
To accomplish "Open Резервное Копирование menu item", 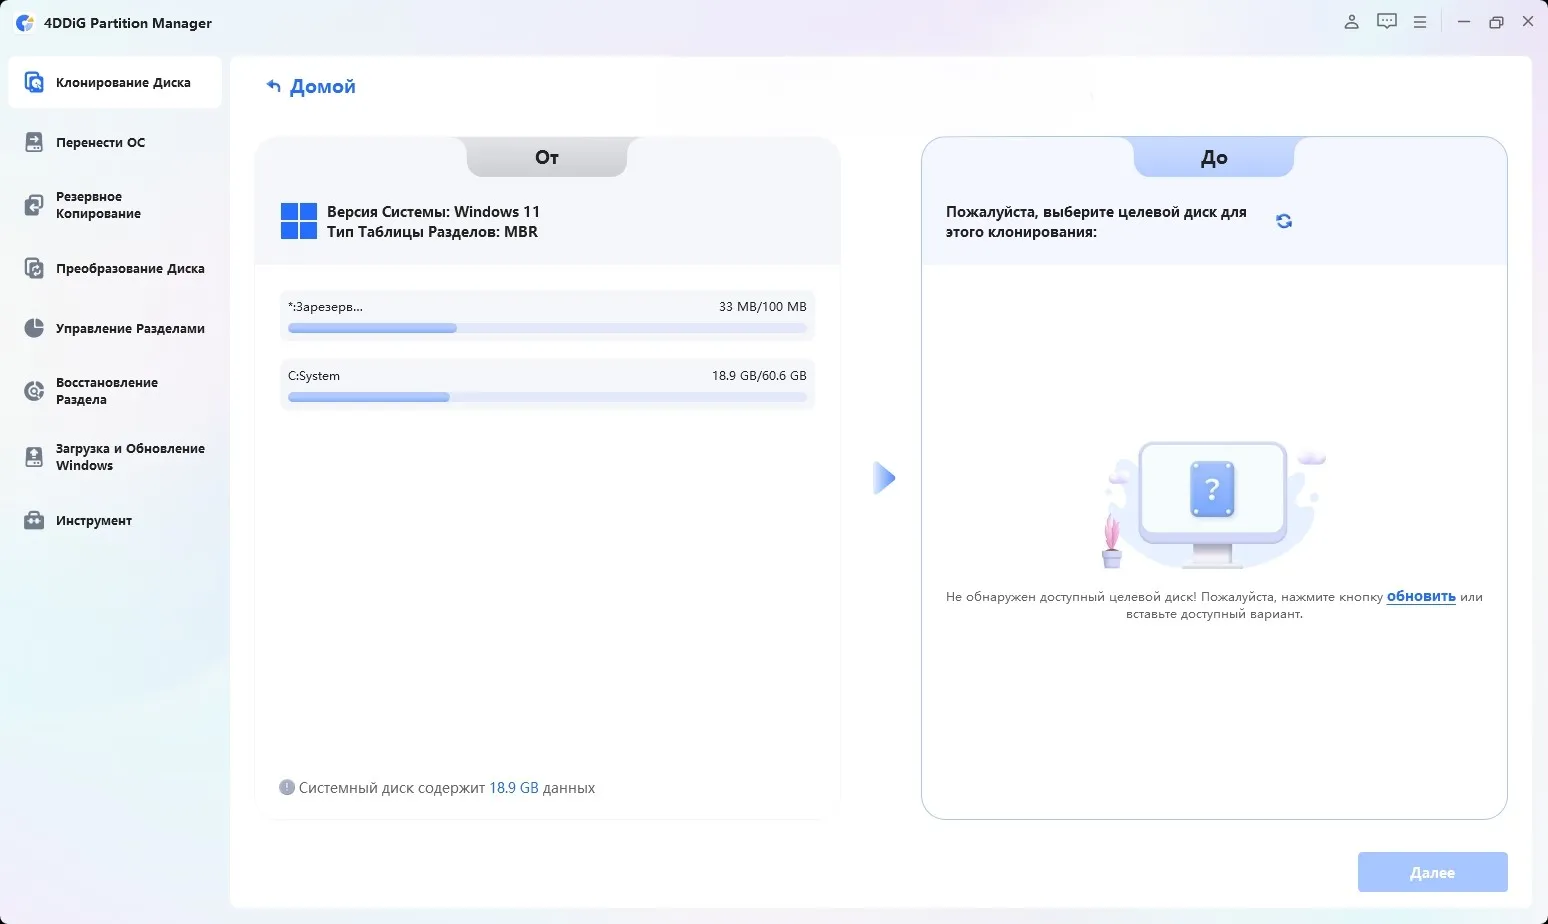I will pos(115,205).
